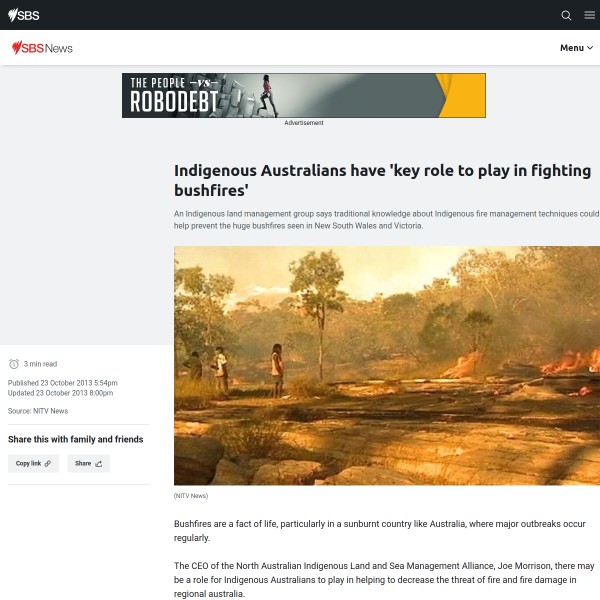Click the Share button
This screenshot has height=600, width=600.
pos(89,463)
